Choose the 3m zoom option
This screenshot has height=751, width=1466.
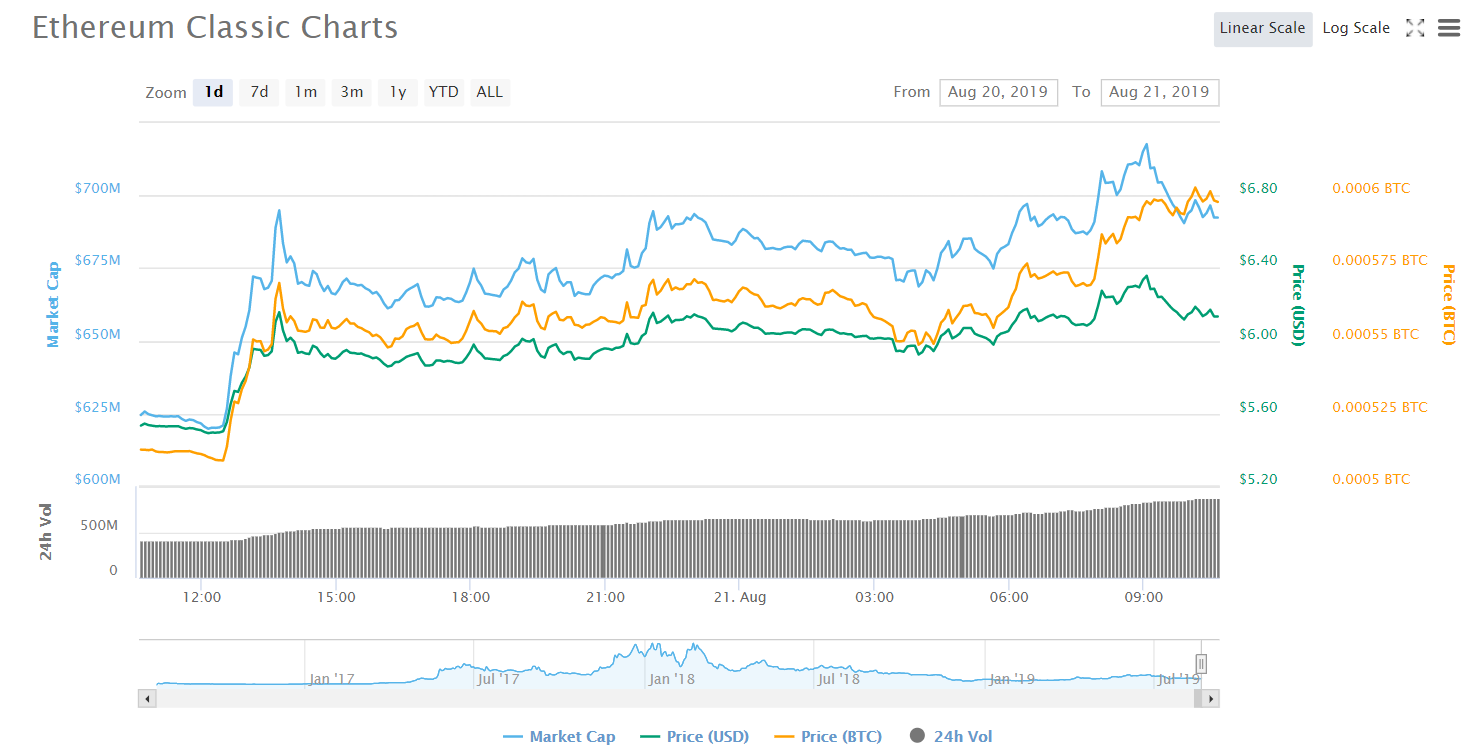(x=351, y=92)
